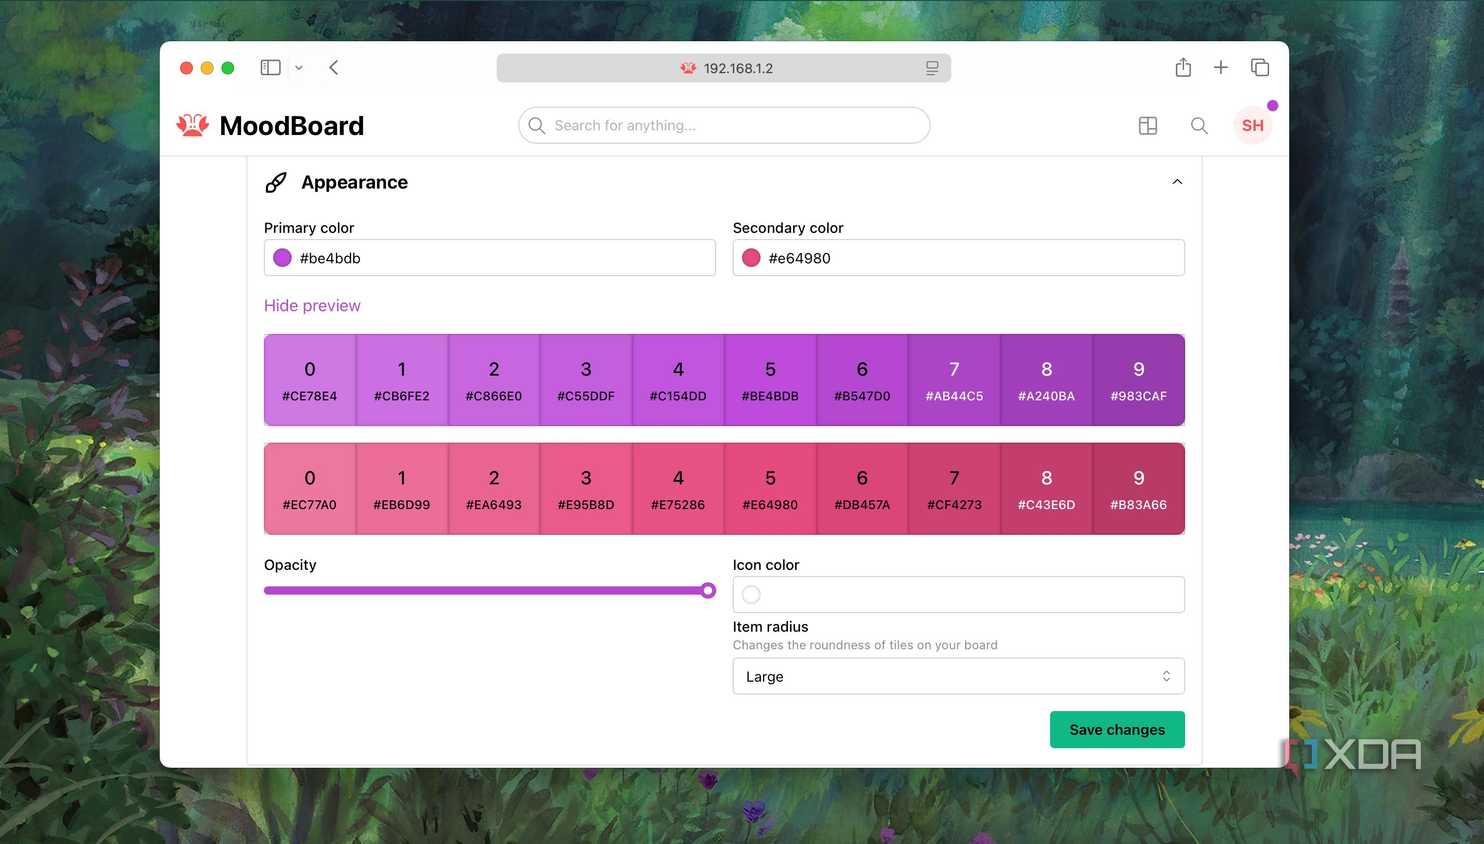Select purple shade 8 #A240BA
1484x844 pixels.
(x=1046, y=380)
